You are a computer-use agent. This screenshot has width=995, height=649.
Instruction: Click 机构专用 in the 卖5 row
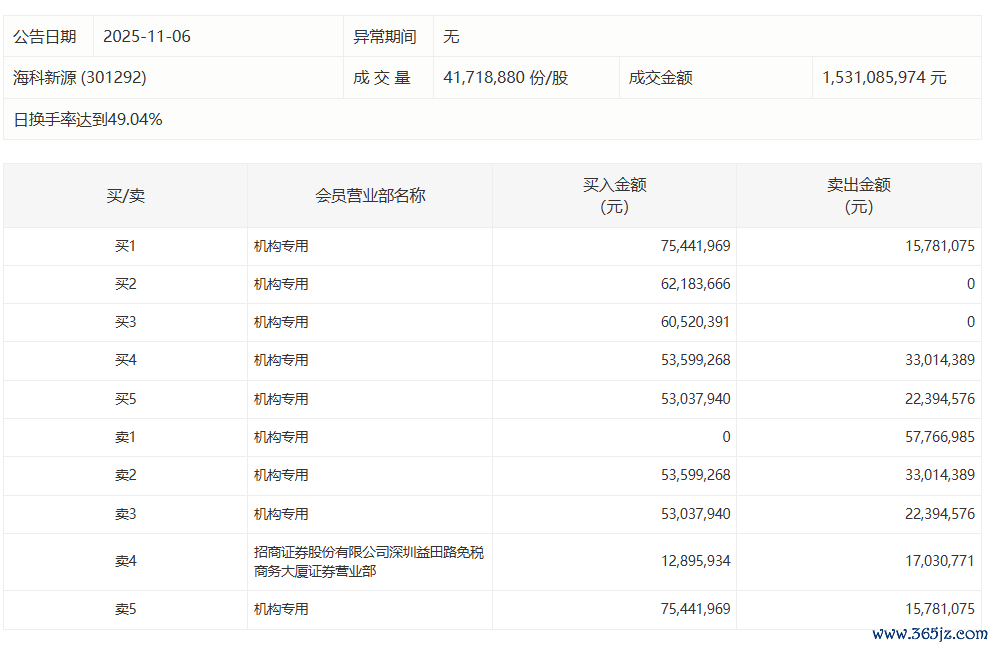(281, 609)
